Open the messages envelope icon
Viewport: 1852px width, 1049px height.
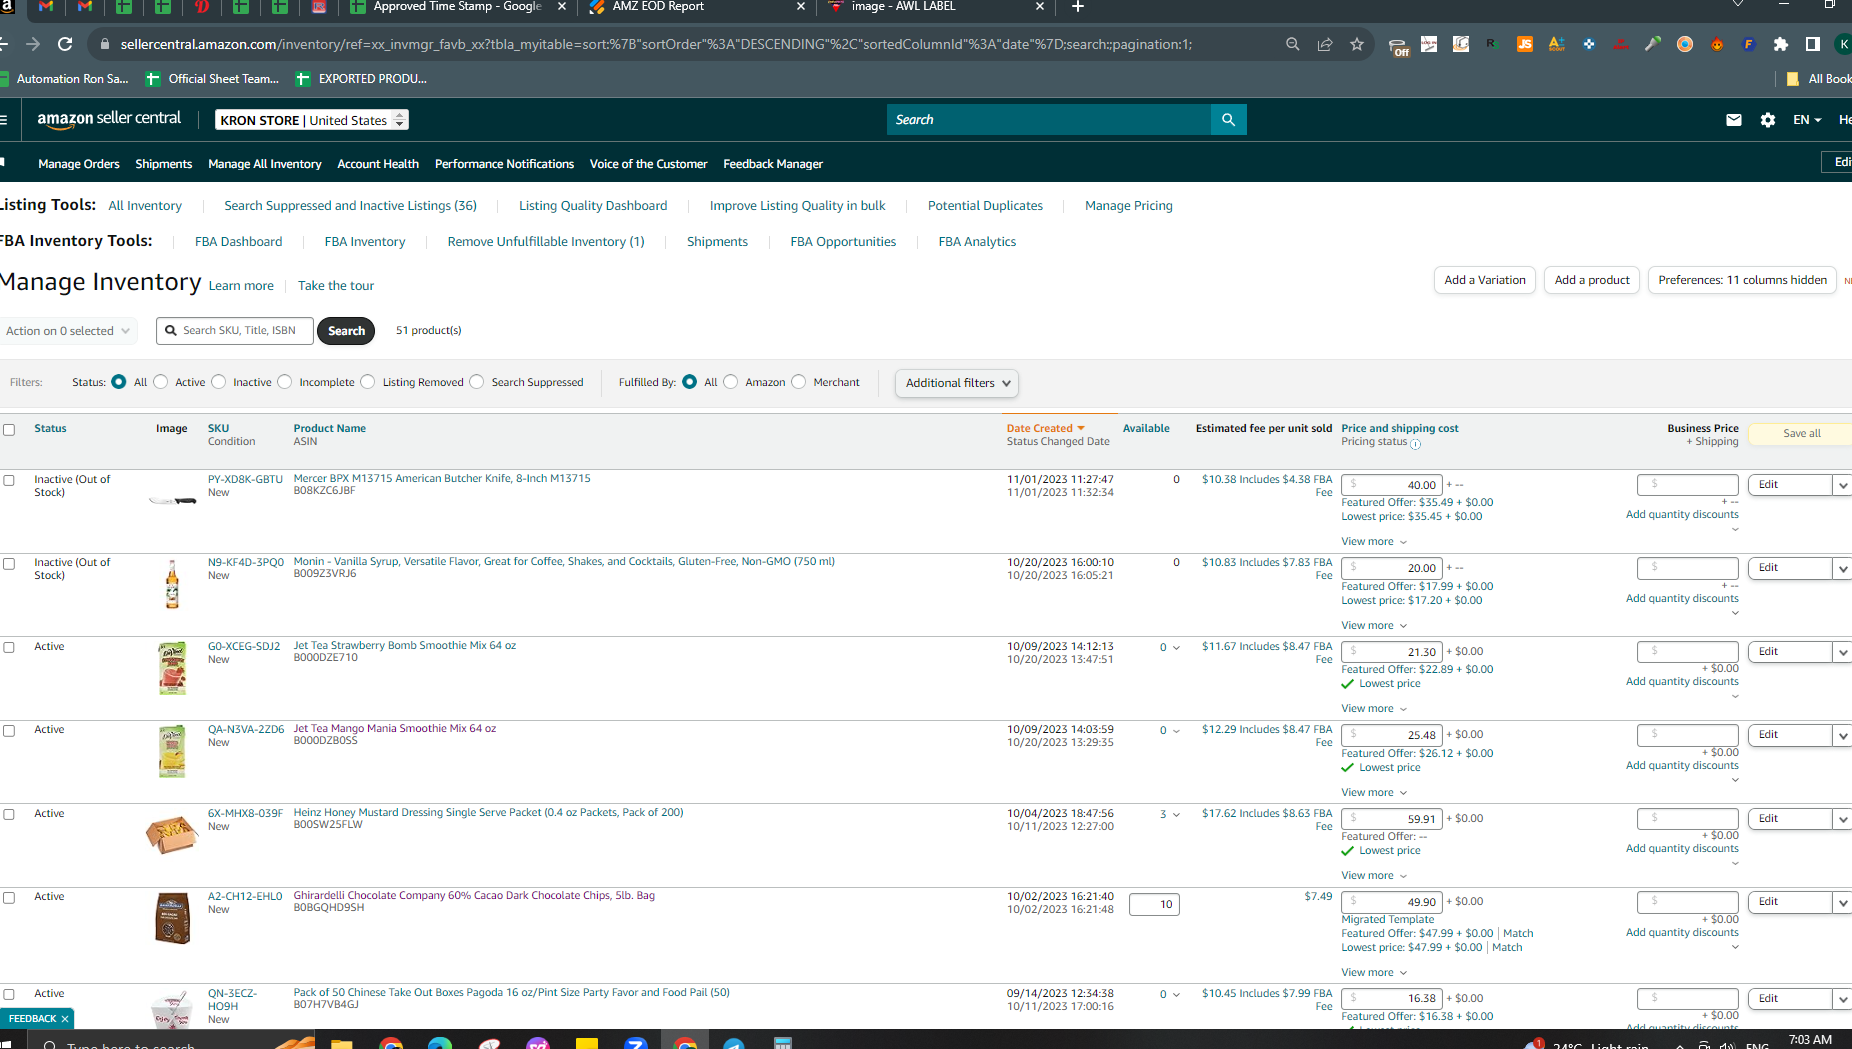[1734, 120]
